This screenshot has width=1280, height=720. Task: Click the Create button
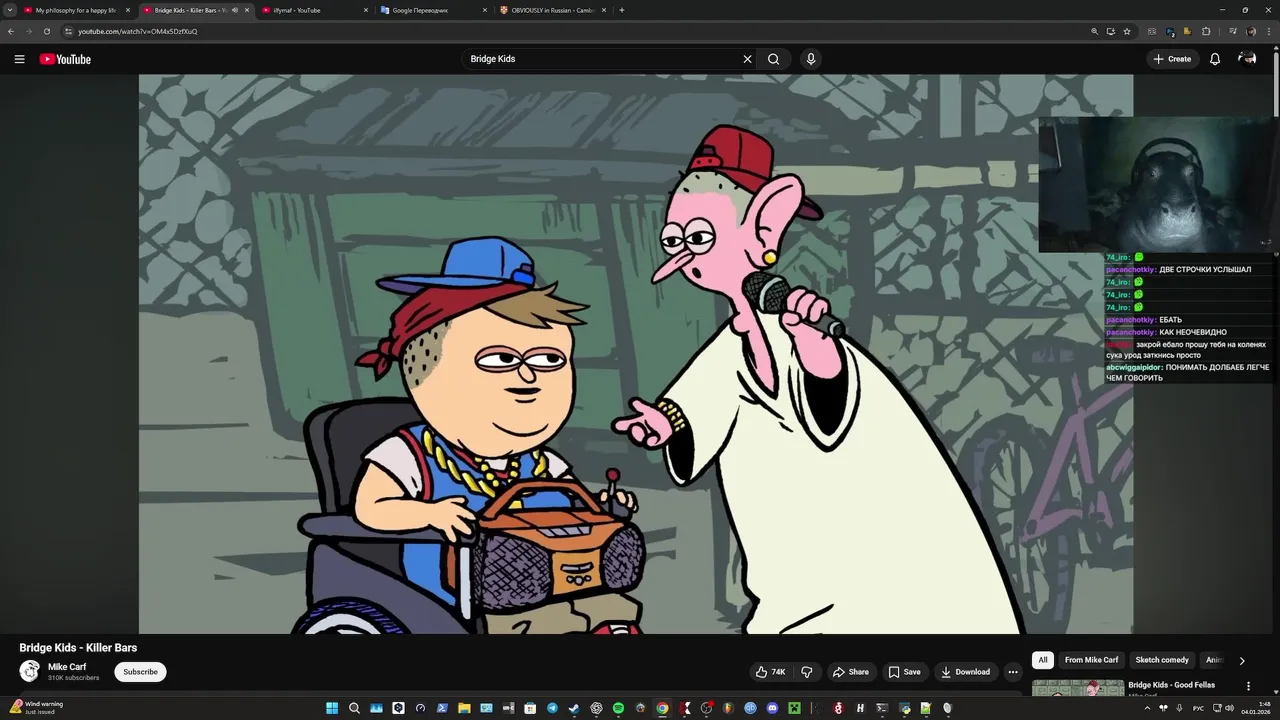(1172, 59)
